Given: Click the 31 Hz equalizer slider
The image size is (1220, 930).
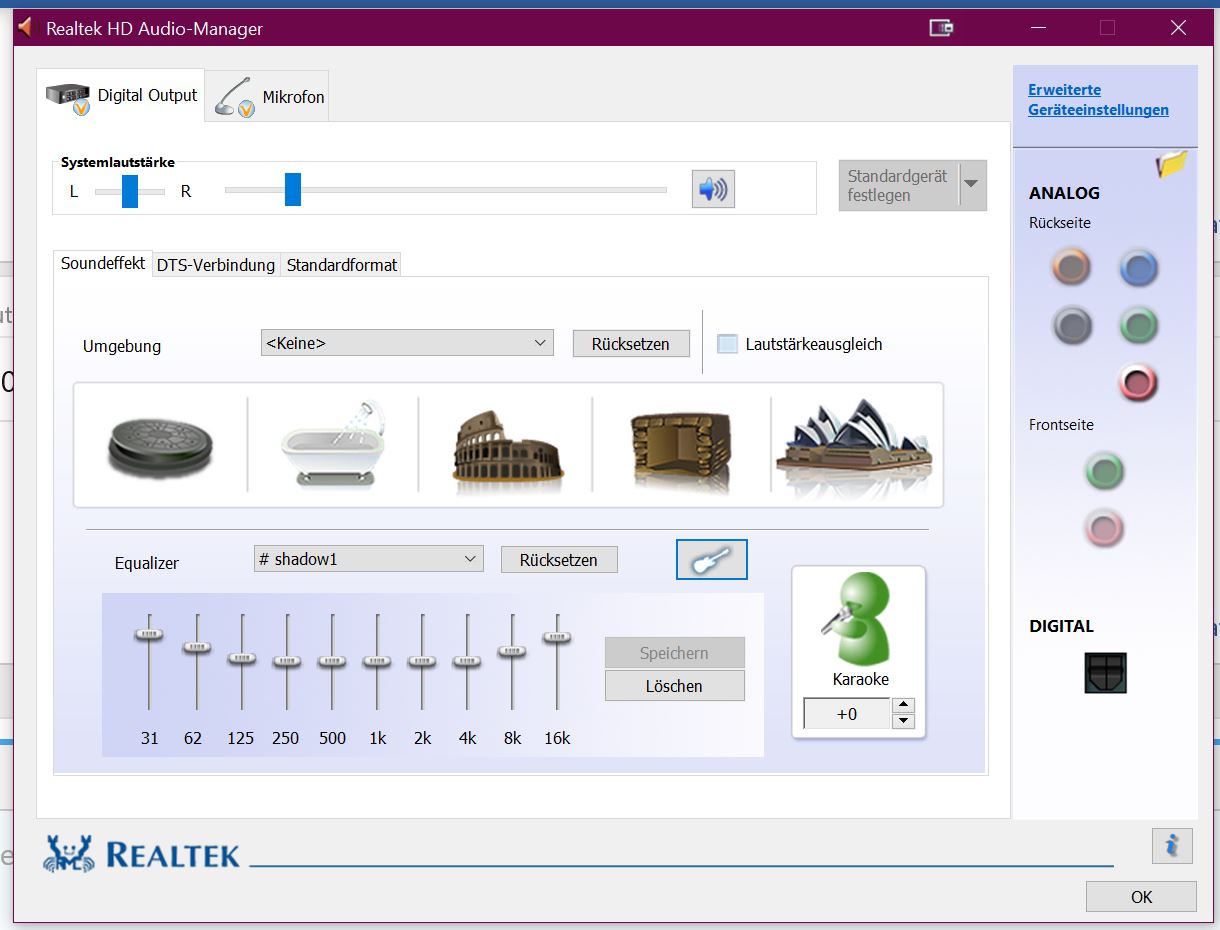Looking at the screenshot, I should tap(149, 662).
